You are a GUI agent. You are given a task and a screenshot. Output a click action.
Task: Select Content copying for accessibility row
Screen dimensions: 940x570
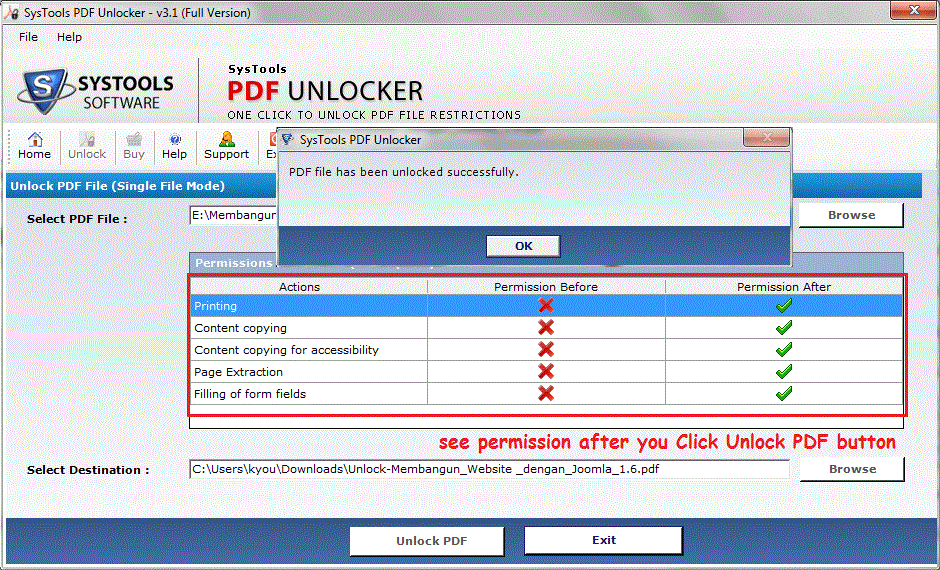[546, 350]
